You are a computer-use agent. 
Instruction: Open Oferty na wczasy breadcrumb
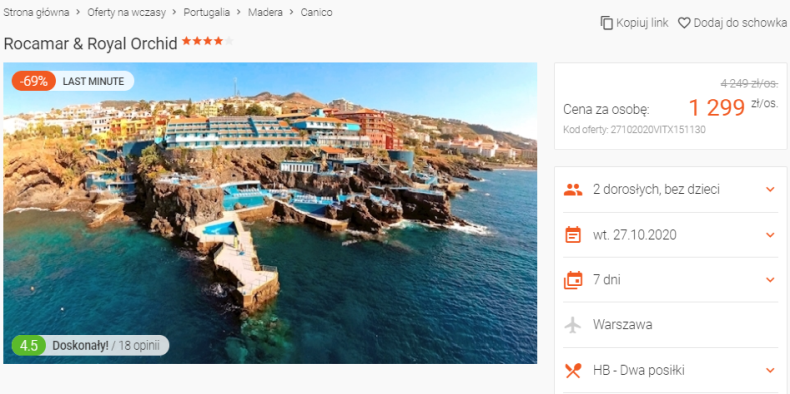click(126, 13)
